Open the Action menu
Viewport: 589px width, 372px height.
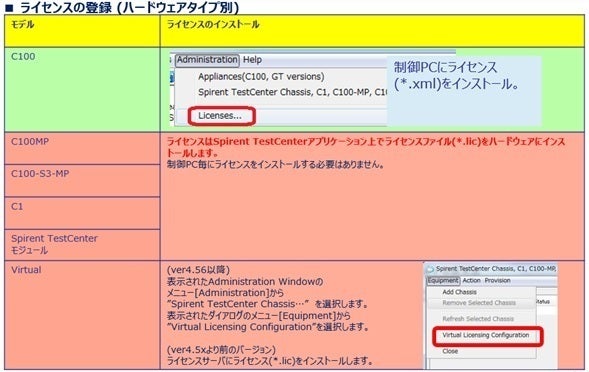click(x=471, y=281)
